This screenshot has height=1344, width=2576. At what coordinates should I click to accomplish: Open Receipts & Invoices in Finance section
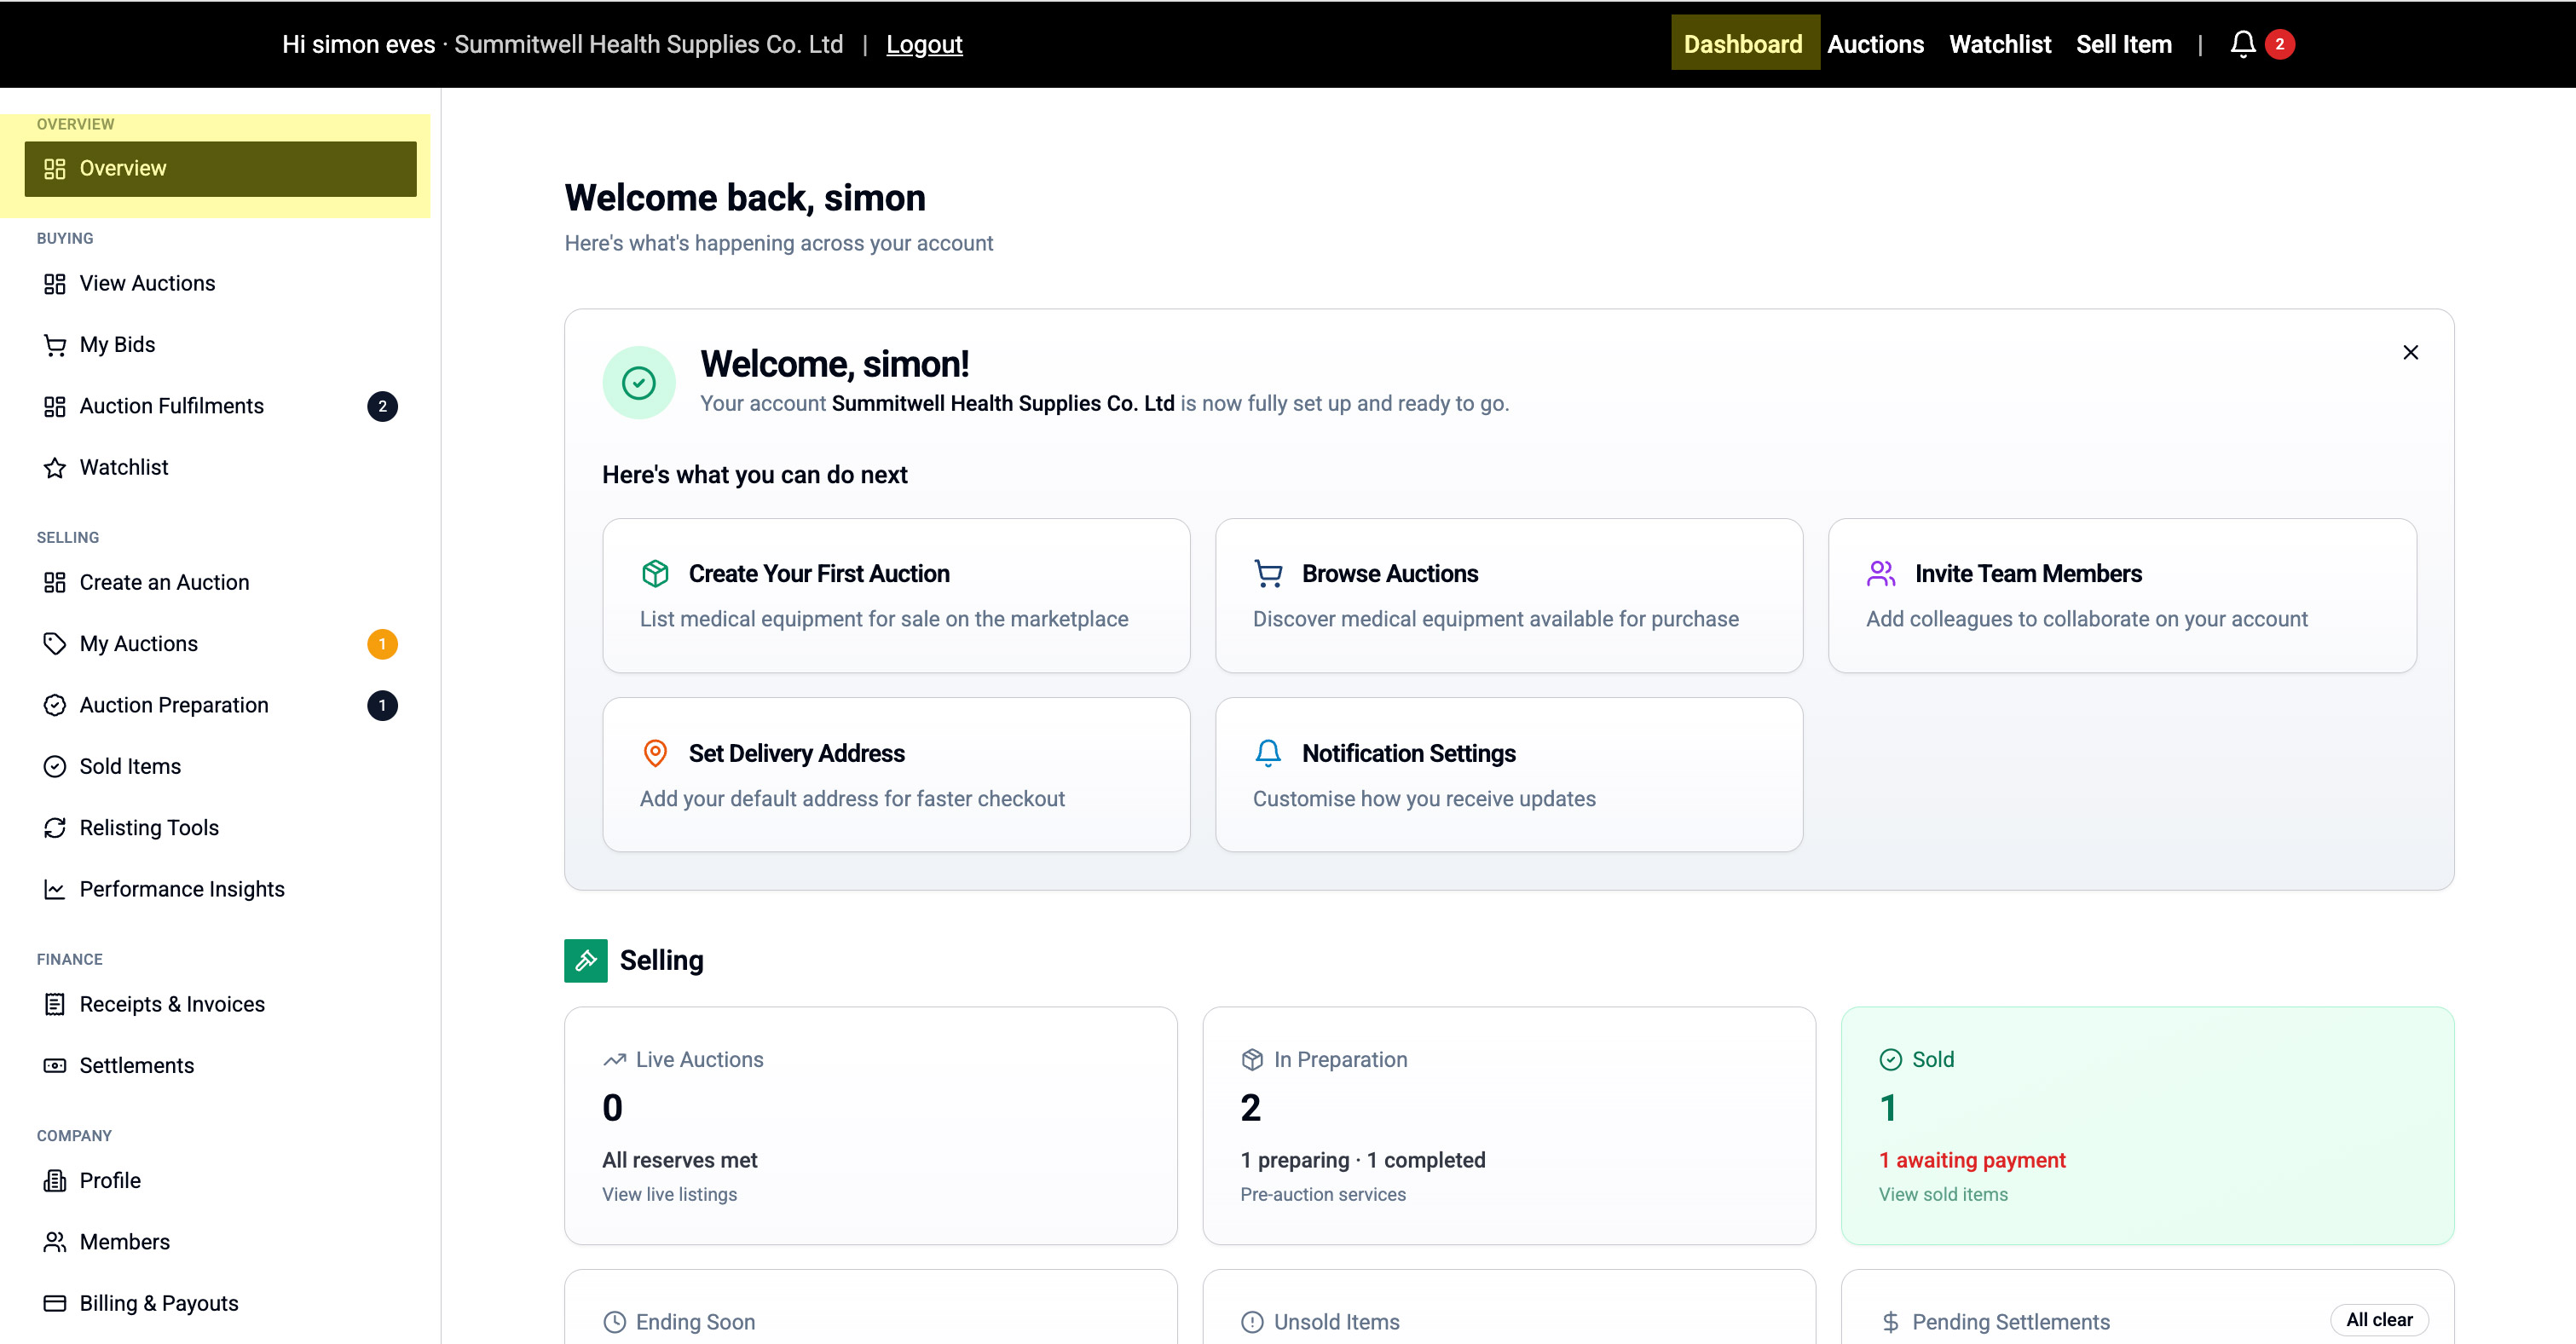(172, 1004)
